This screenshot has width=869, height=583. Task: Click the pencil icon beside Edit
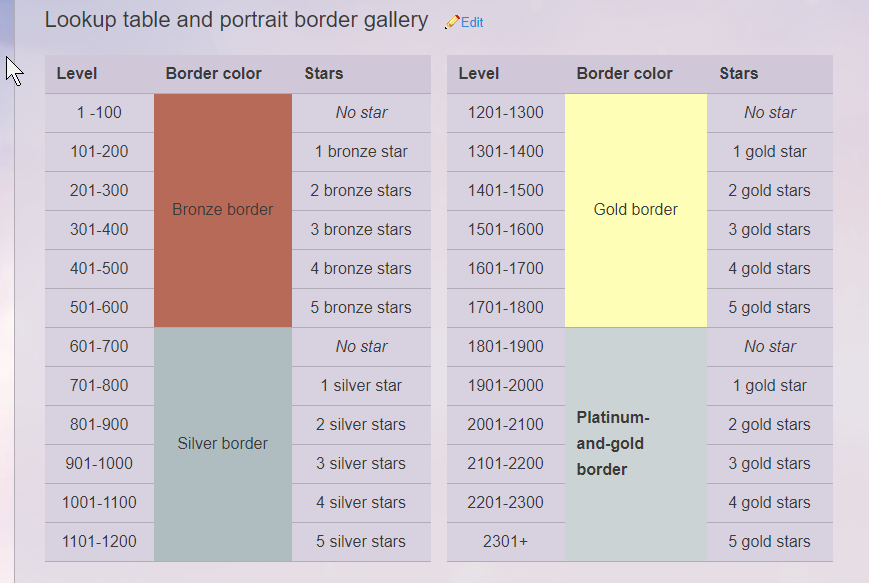pyautogui.click(x=452, y=22)
